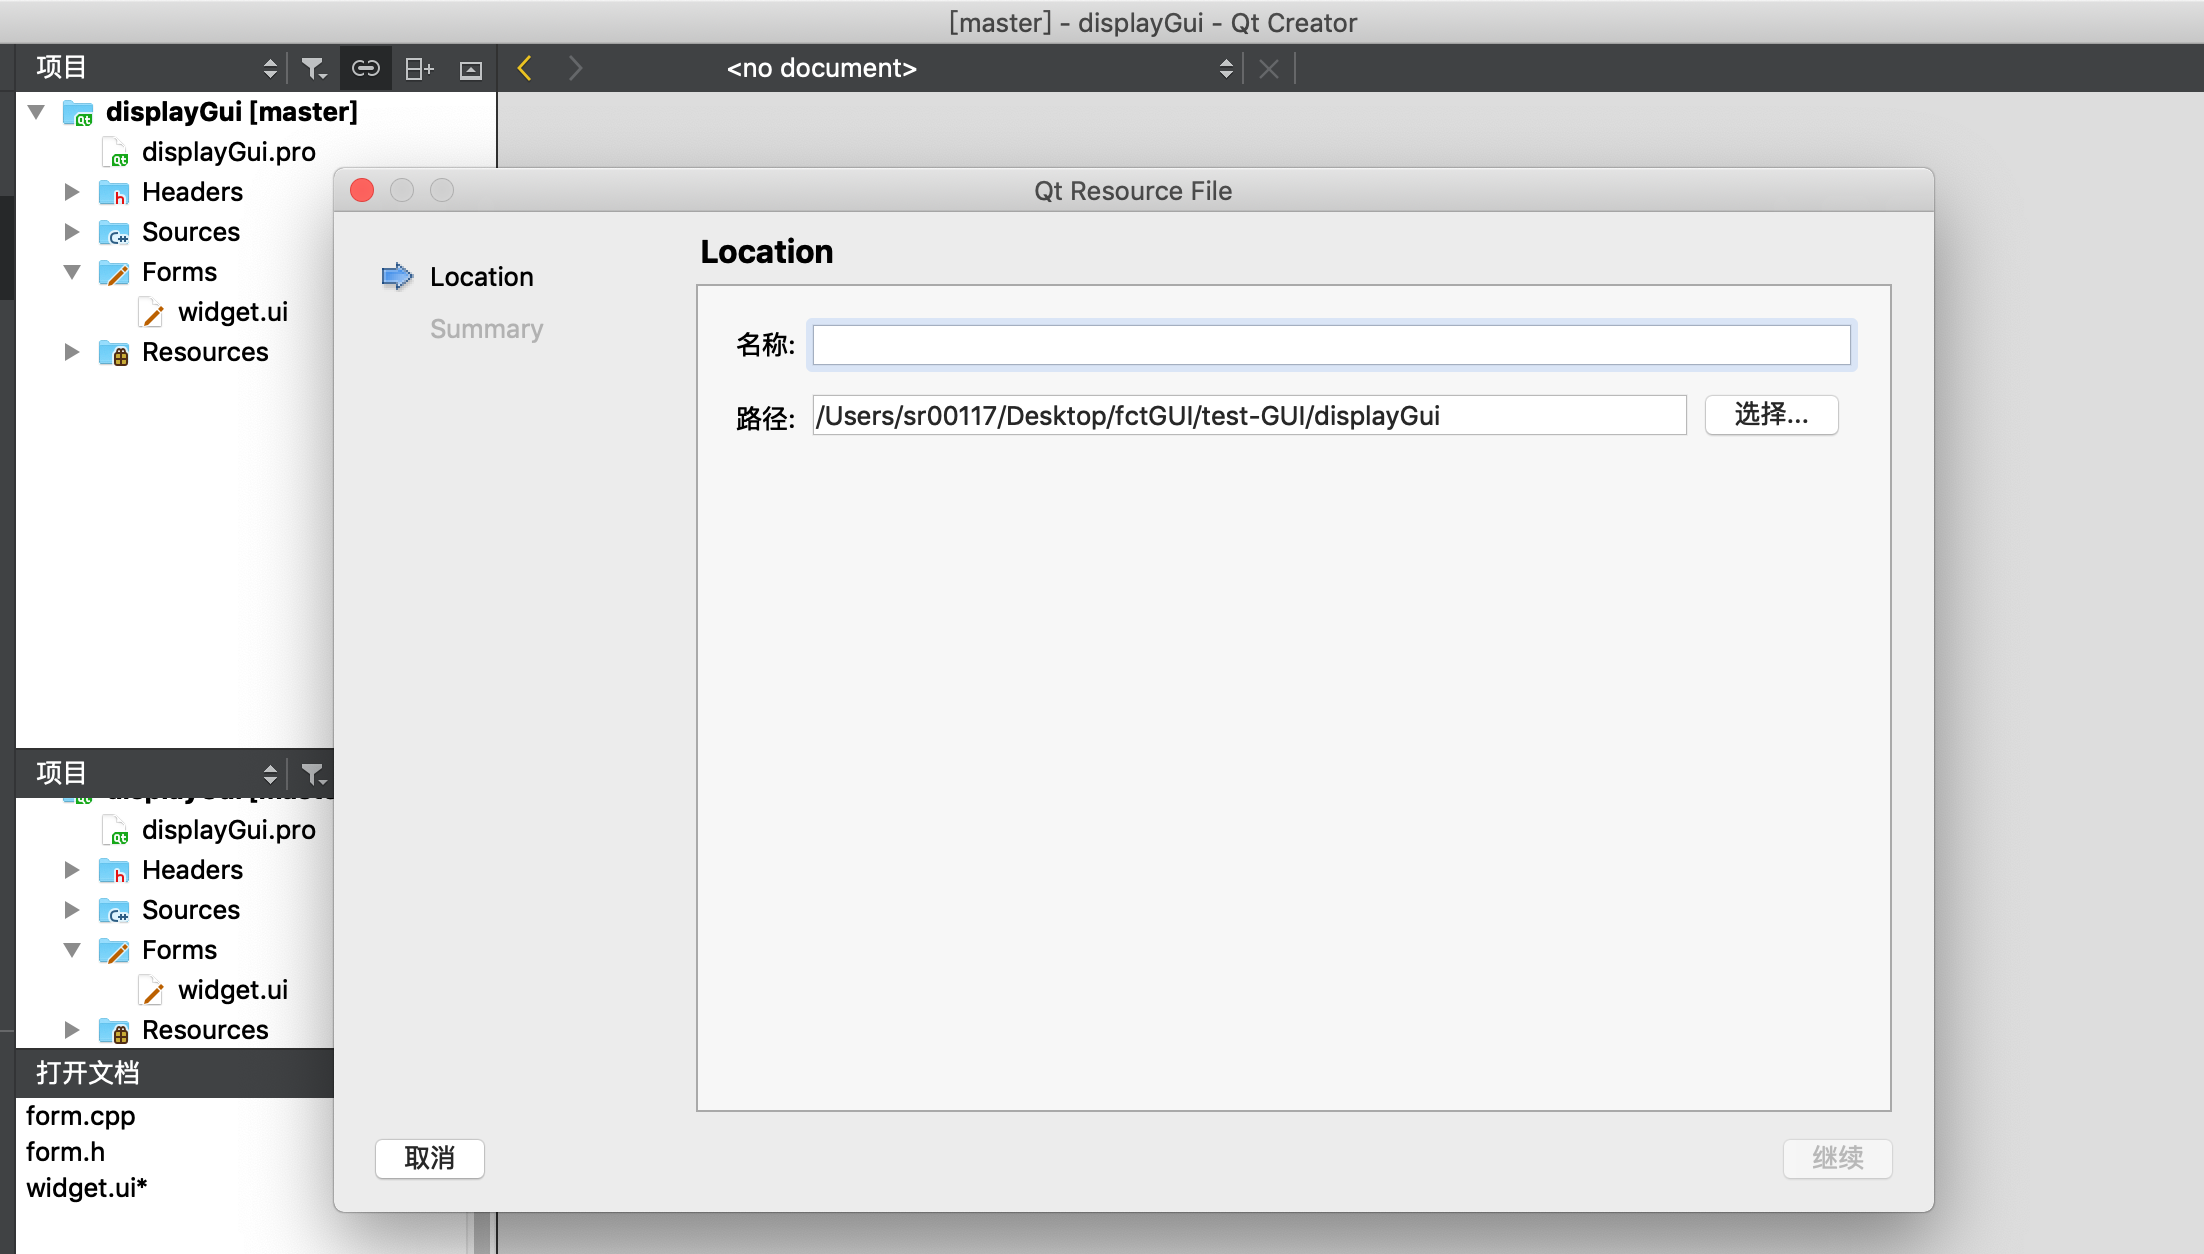Click the forward navigation arrow
The width and height of the screenshot is (2204, 1254).
575,68
